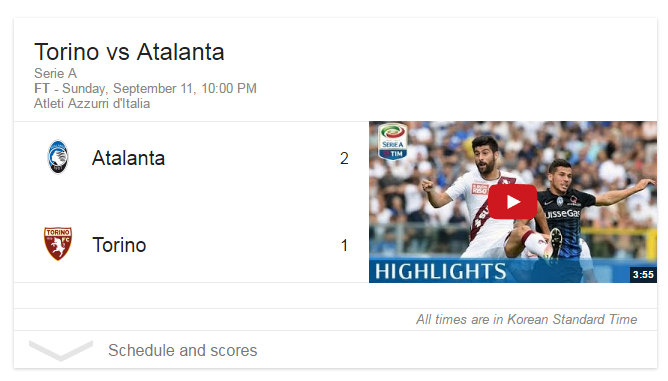The height and width of the screenshot is (381, 668).
Task: Click the FT full-time status label
Action: (41, 88)
